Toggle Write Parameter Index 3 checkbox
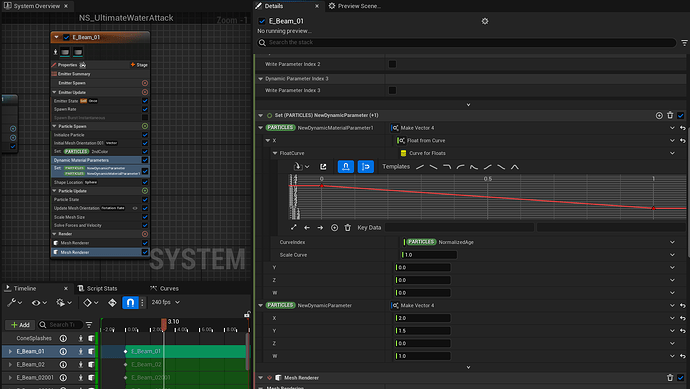This screenshot has height=389, width=690. click(x=392, y=90)
